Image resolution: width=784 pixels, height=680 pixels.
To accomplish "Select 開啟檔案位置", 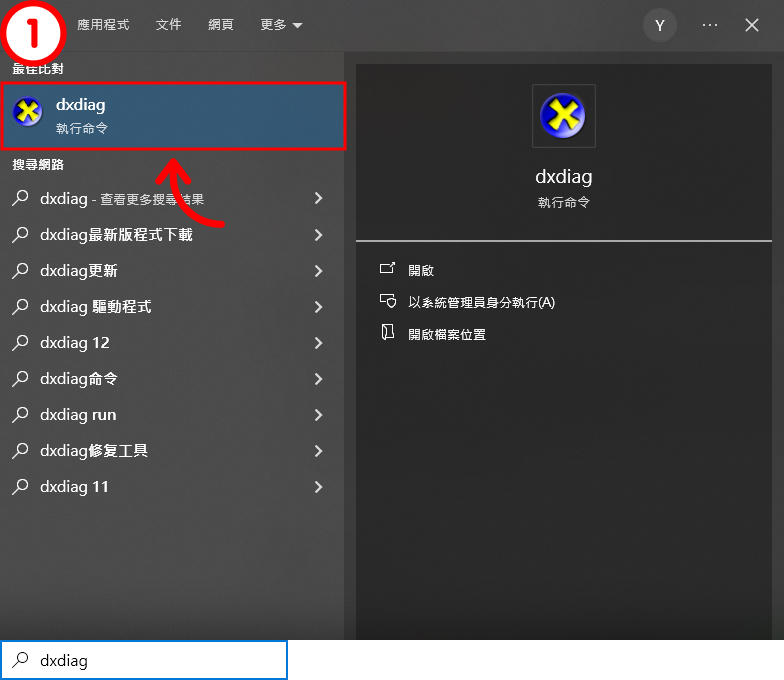I will point(447,334).
